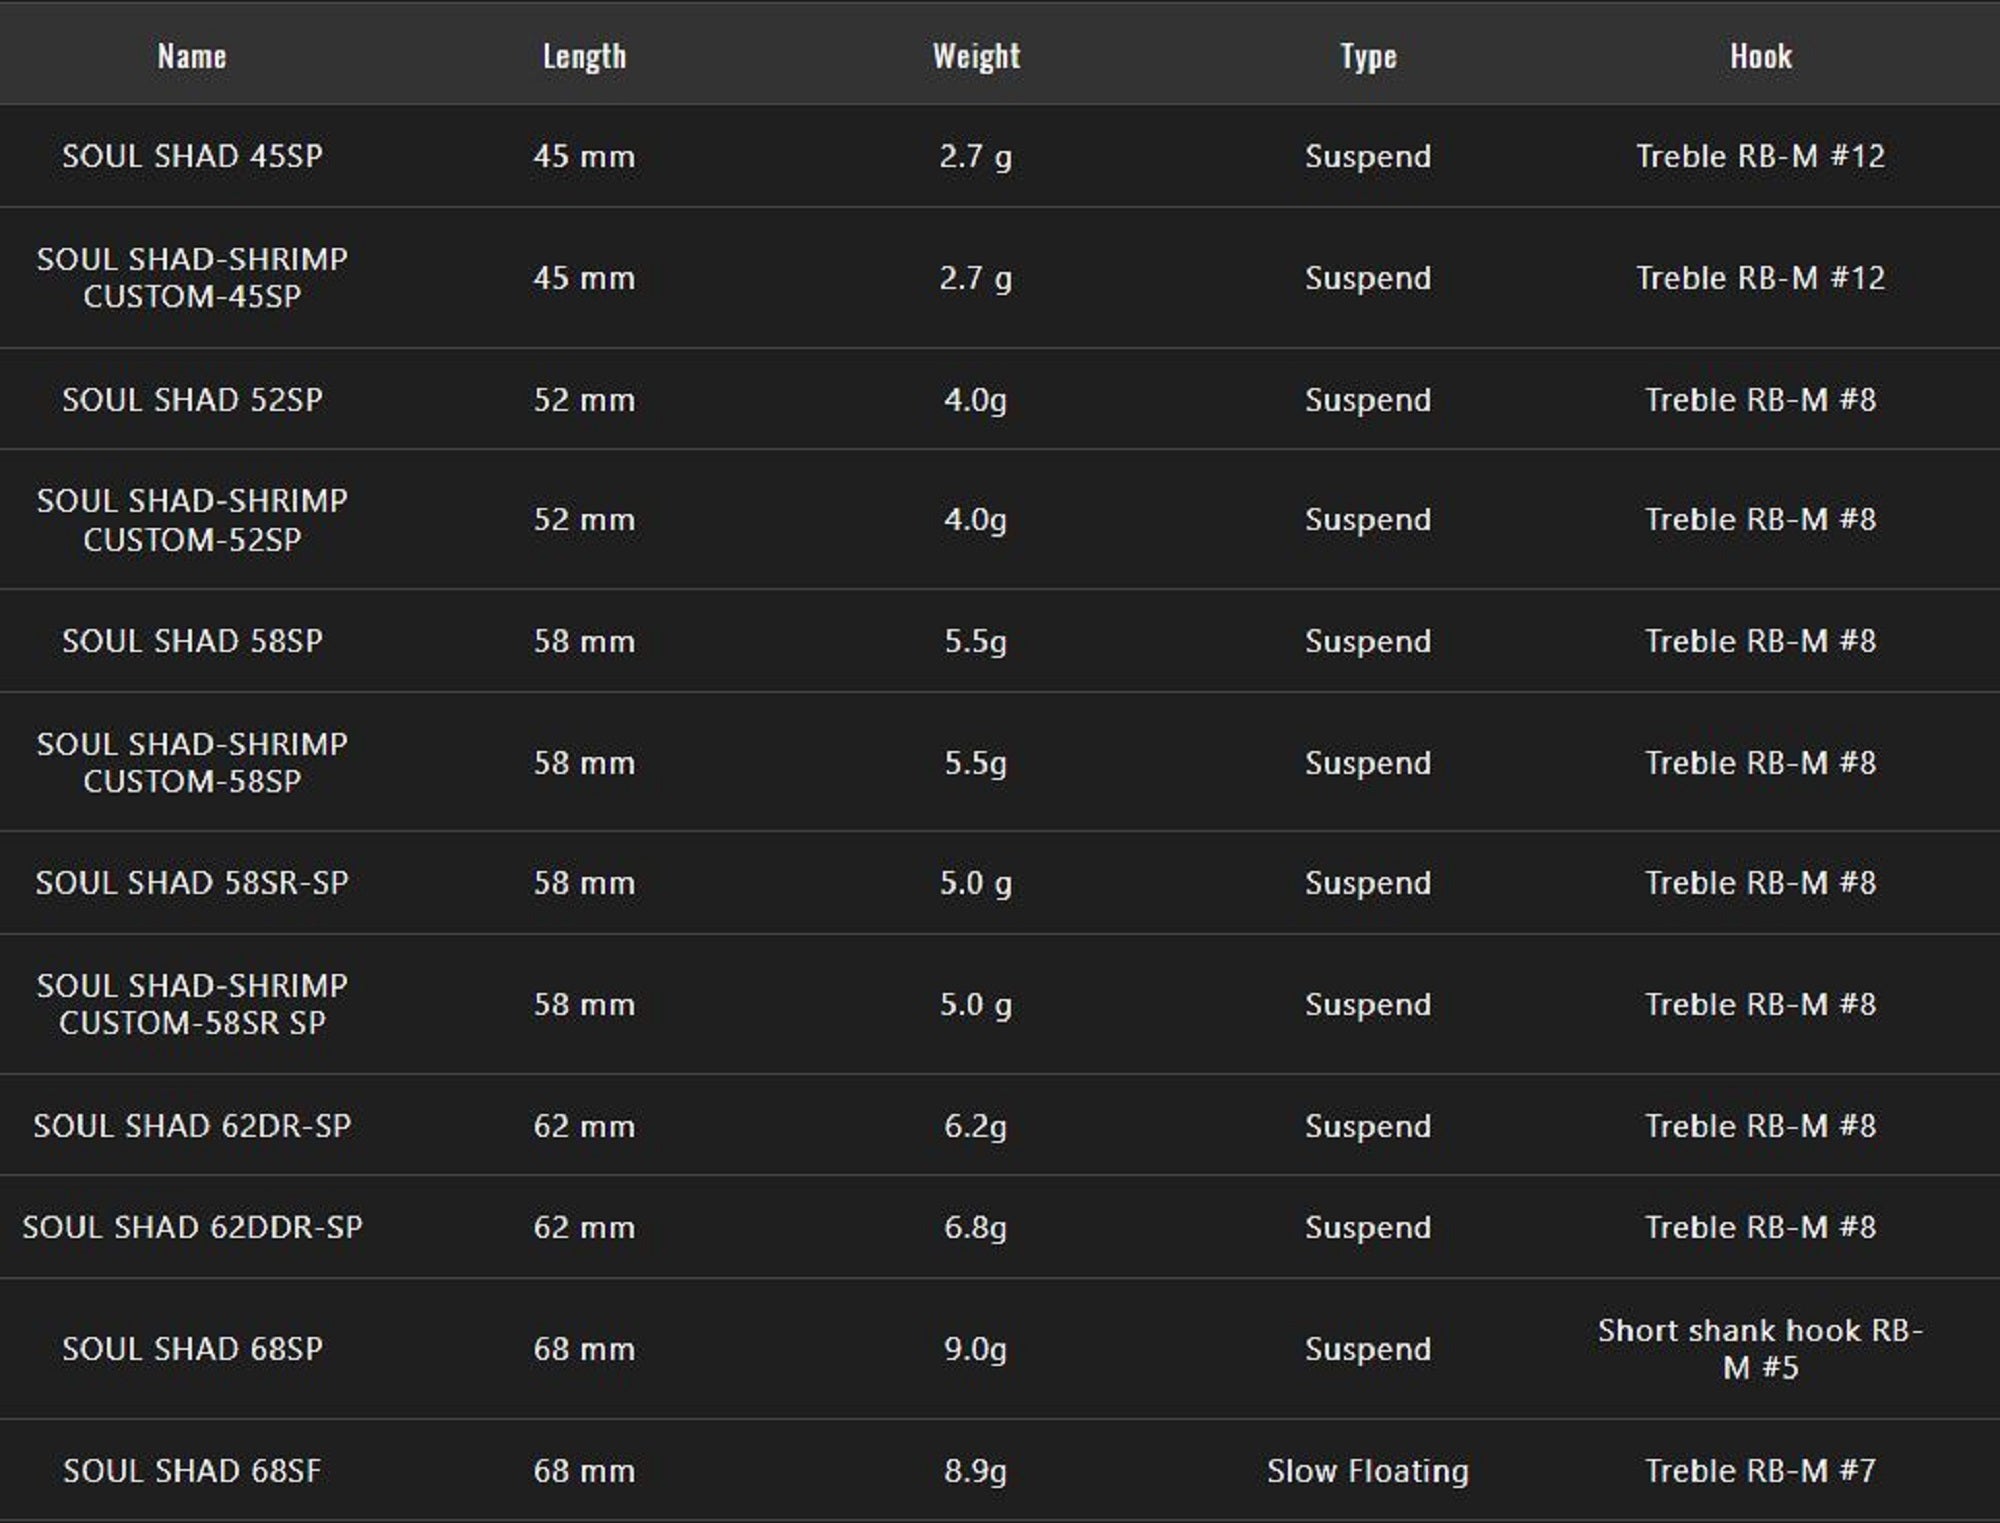Click SOUL SHAD-SHRIMP CUSTOM-58SR SP name
Image resolution: width=2000 pixels, height=1523 pixels.
point(192,1004)
